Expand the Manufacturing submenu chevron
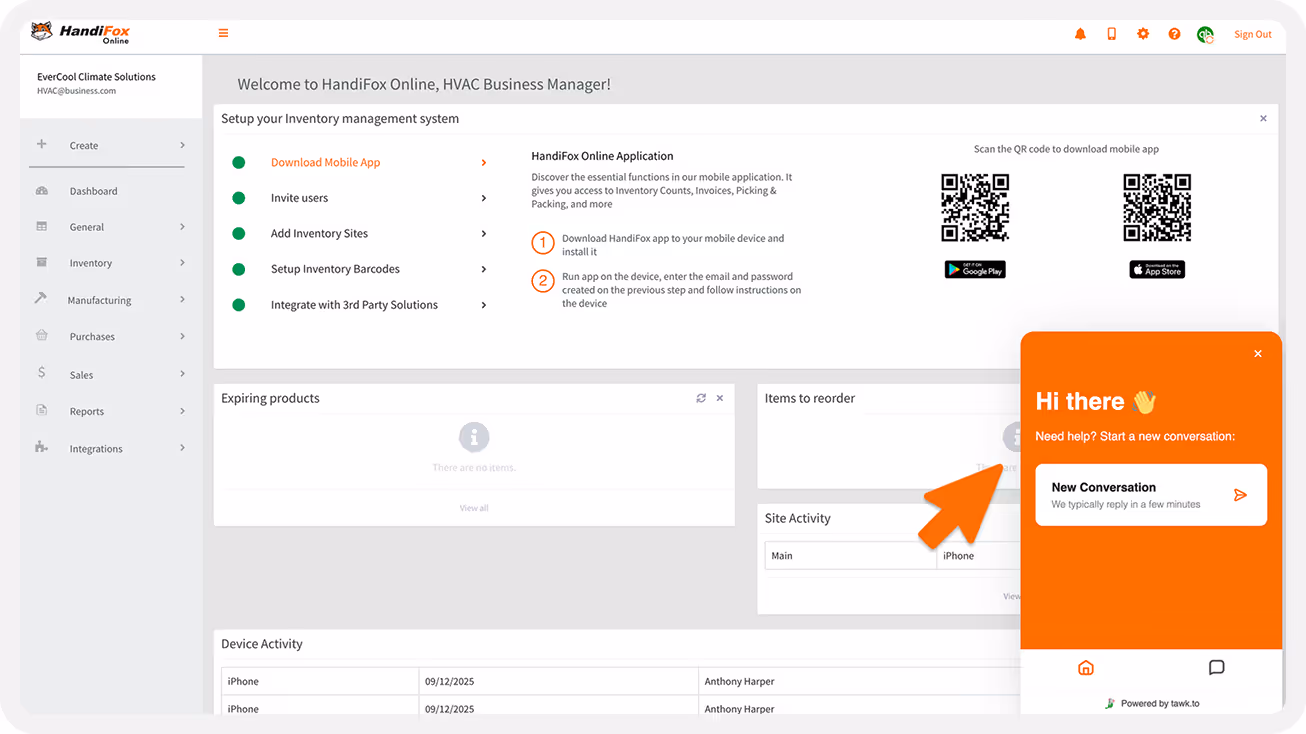Image resolution: width=1306 pixels, height=734 pixels. [x=182, y=299]
